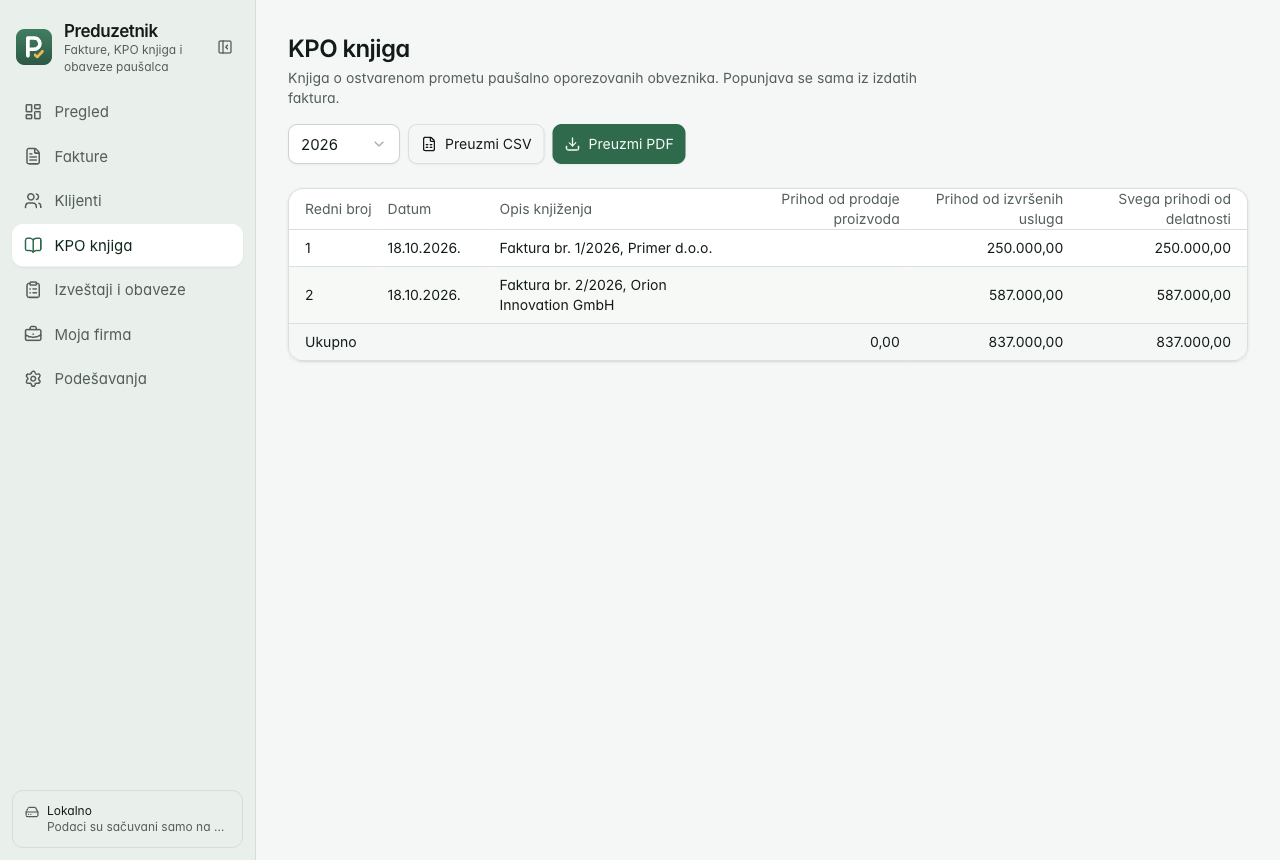Click the Preduzetnik app title
Viewport: 1280px width, 860px height.
[111, 31]
